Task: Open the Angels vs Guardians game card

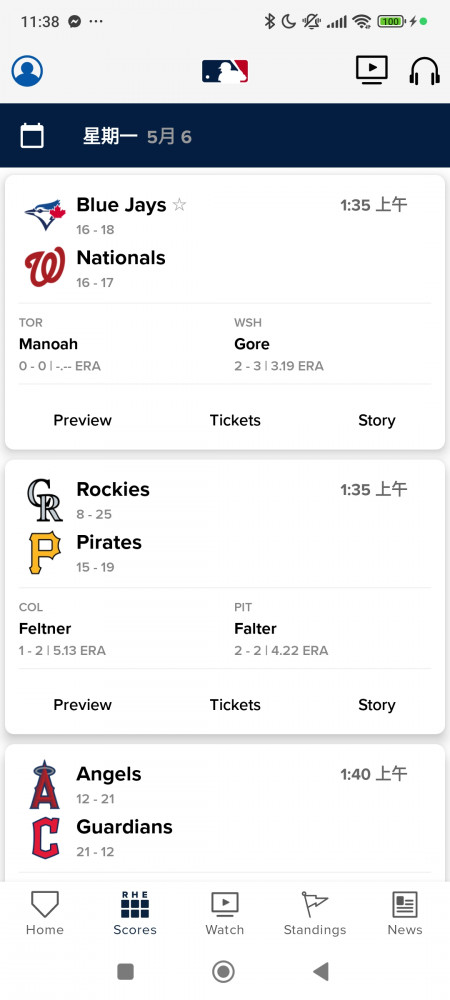Action: tap(225, 813)
